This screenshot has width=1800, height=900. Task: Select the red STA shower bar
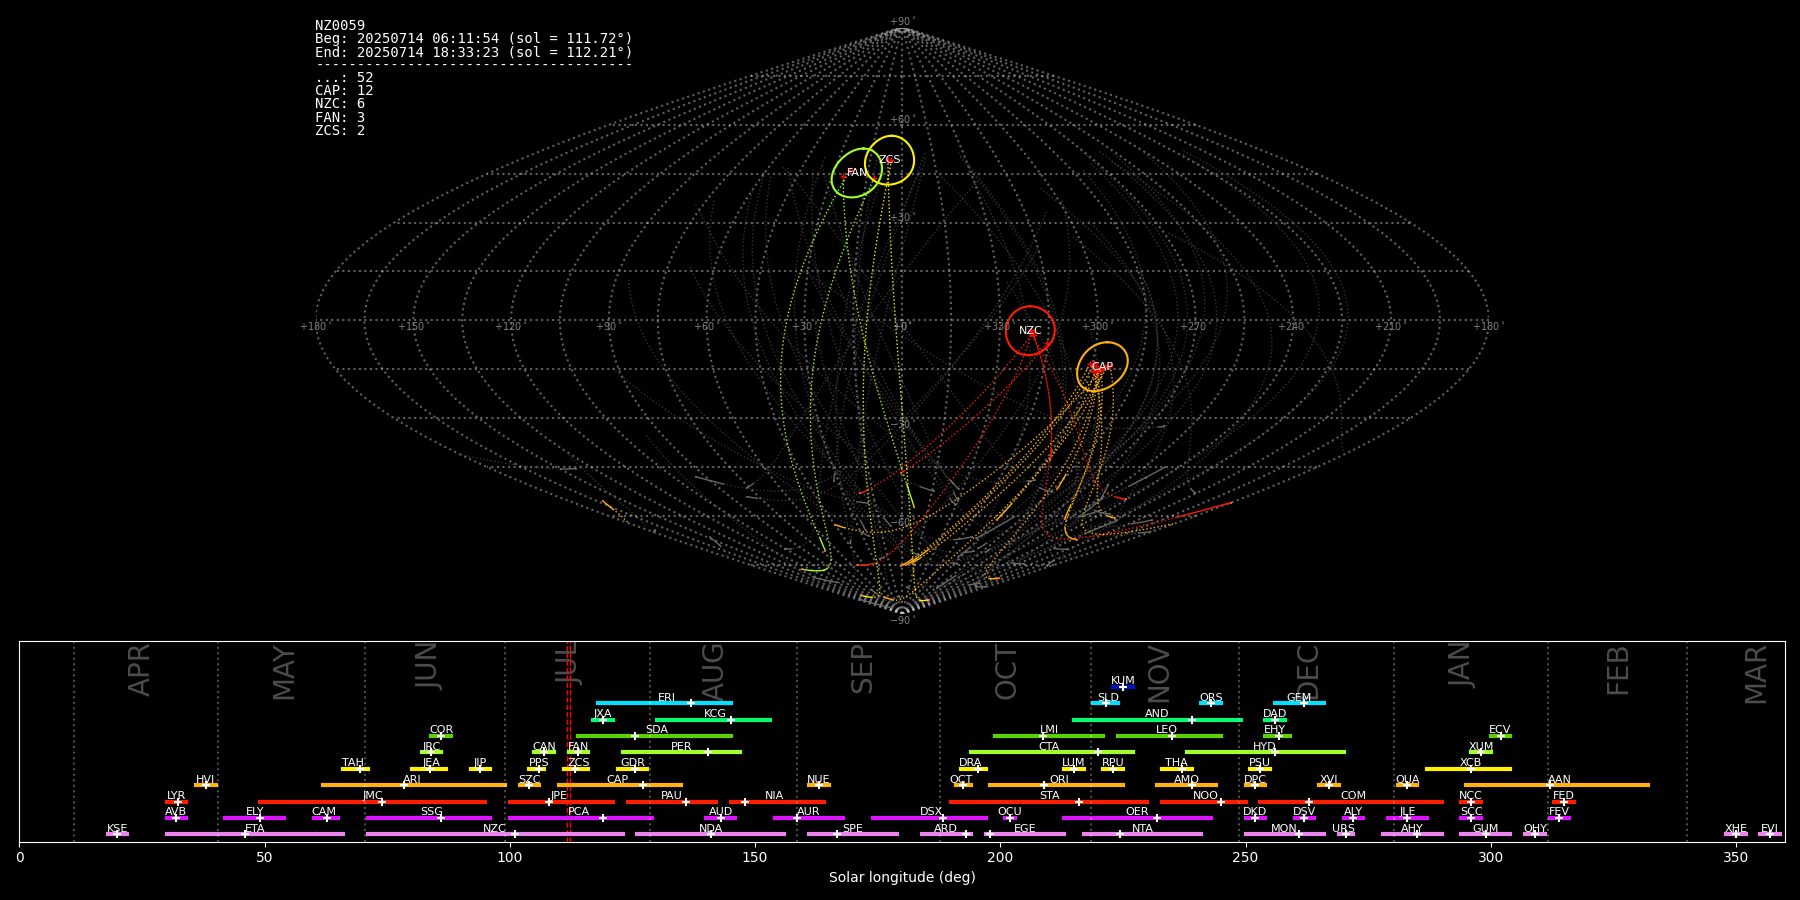point(1049,801)
